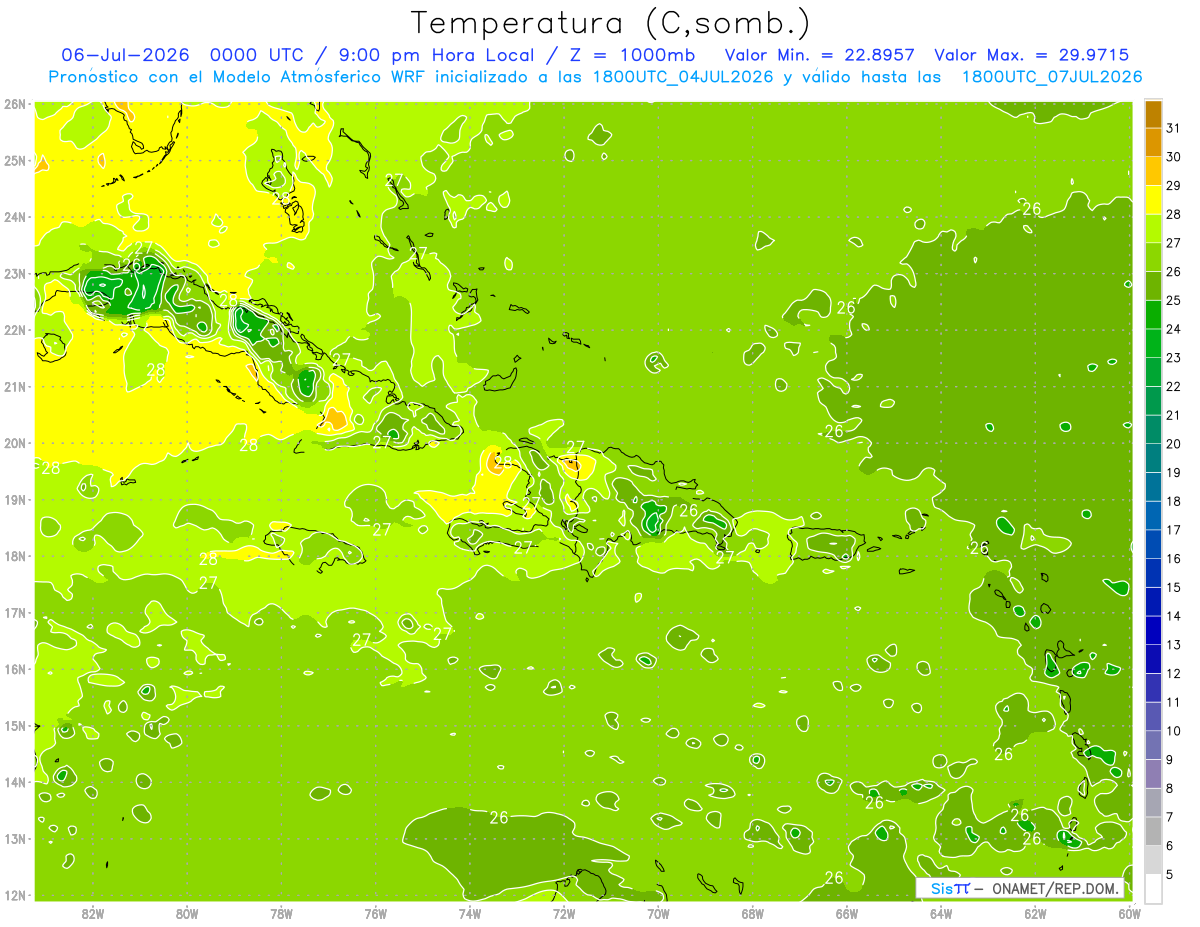
Task: Click the '19N' latitude label
Action: pyautogui.click(x=14, y=499)
